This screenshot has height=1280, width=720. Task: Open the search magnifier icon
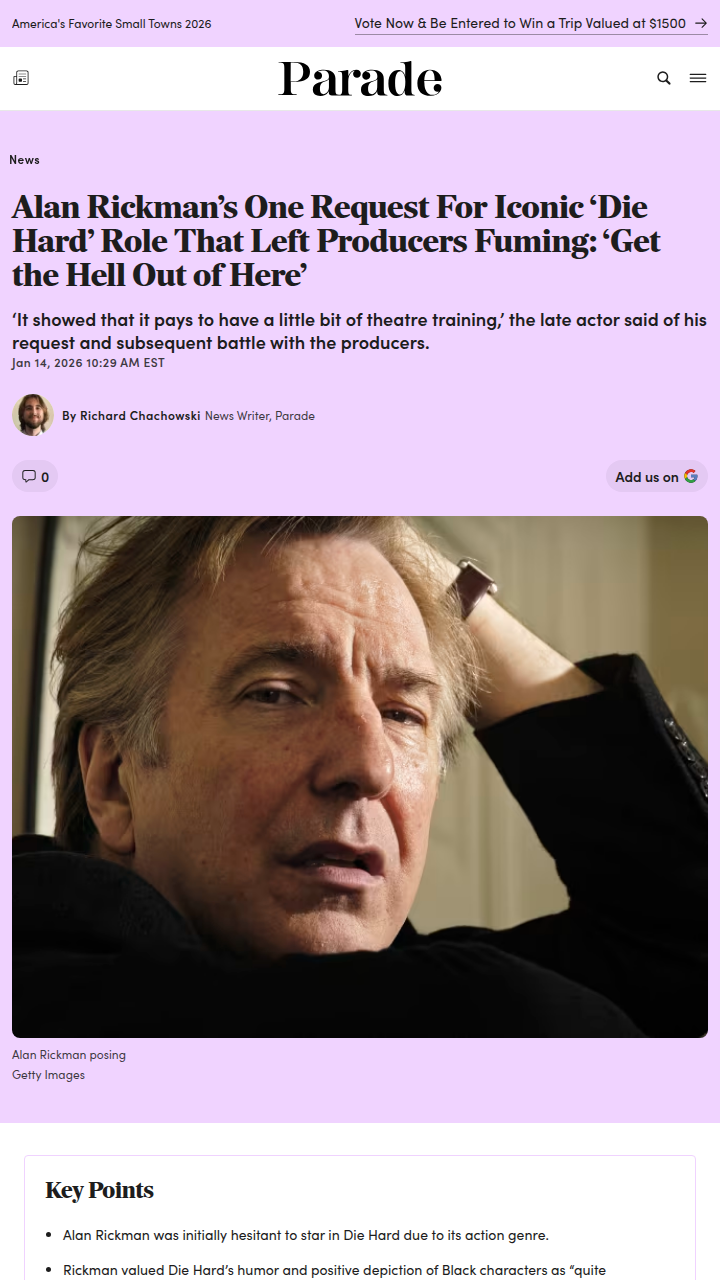tap(663, 78)
